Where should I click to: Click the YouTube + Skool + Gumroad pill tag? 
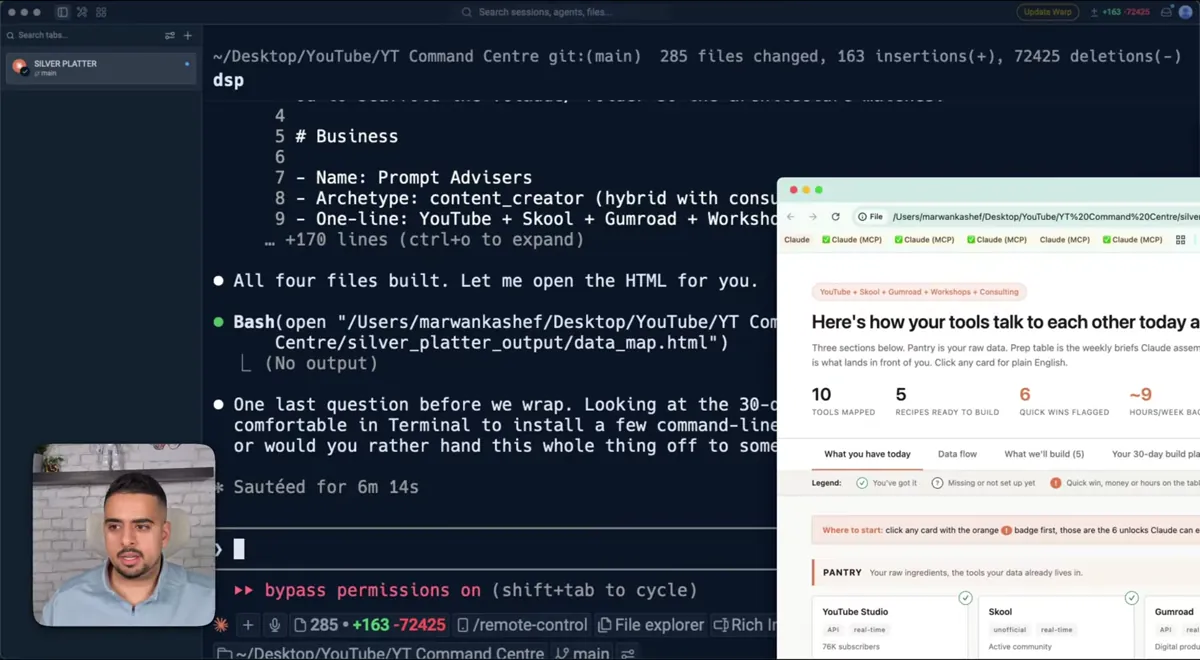point(919,292)
